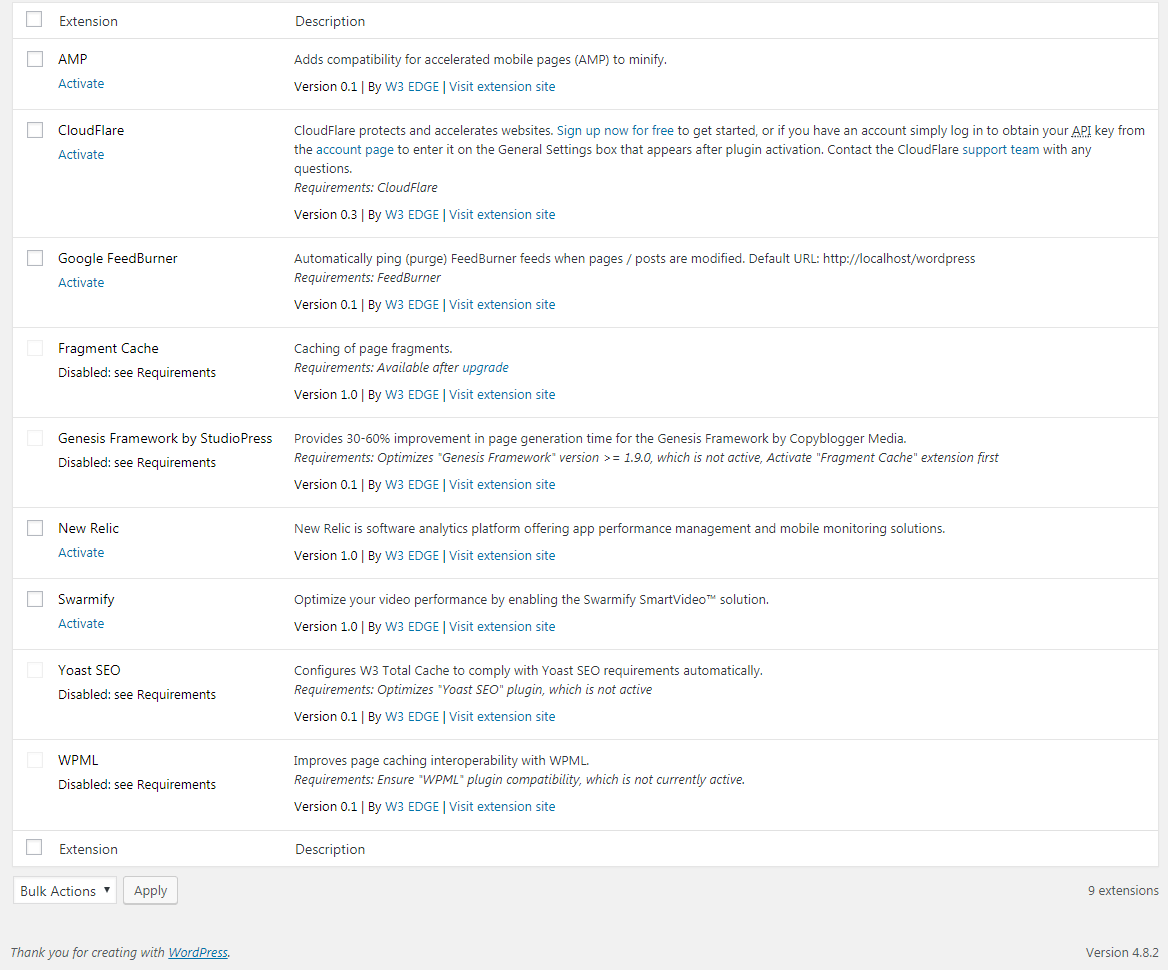Screen dimensions: 1168x971
Task: Open the W3 EDGE link in the Yoast SEO row
Action: pyautogui.click(x=412, y=717)
